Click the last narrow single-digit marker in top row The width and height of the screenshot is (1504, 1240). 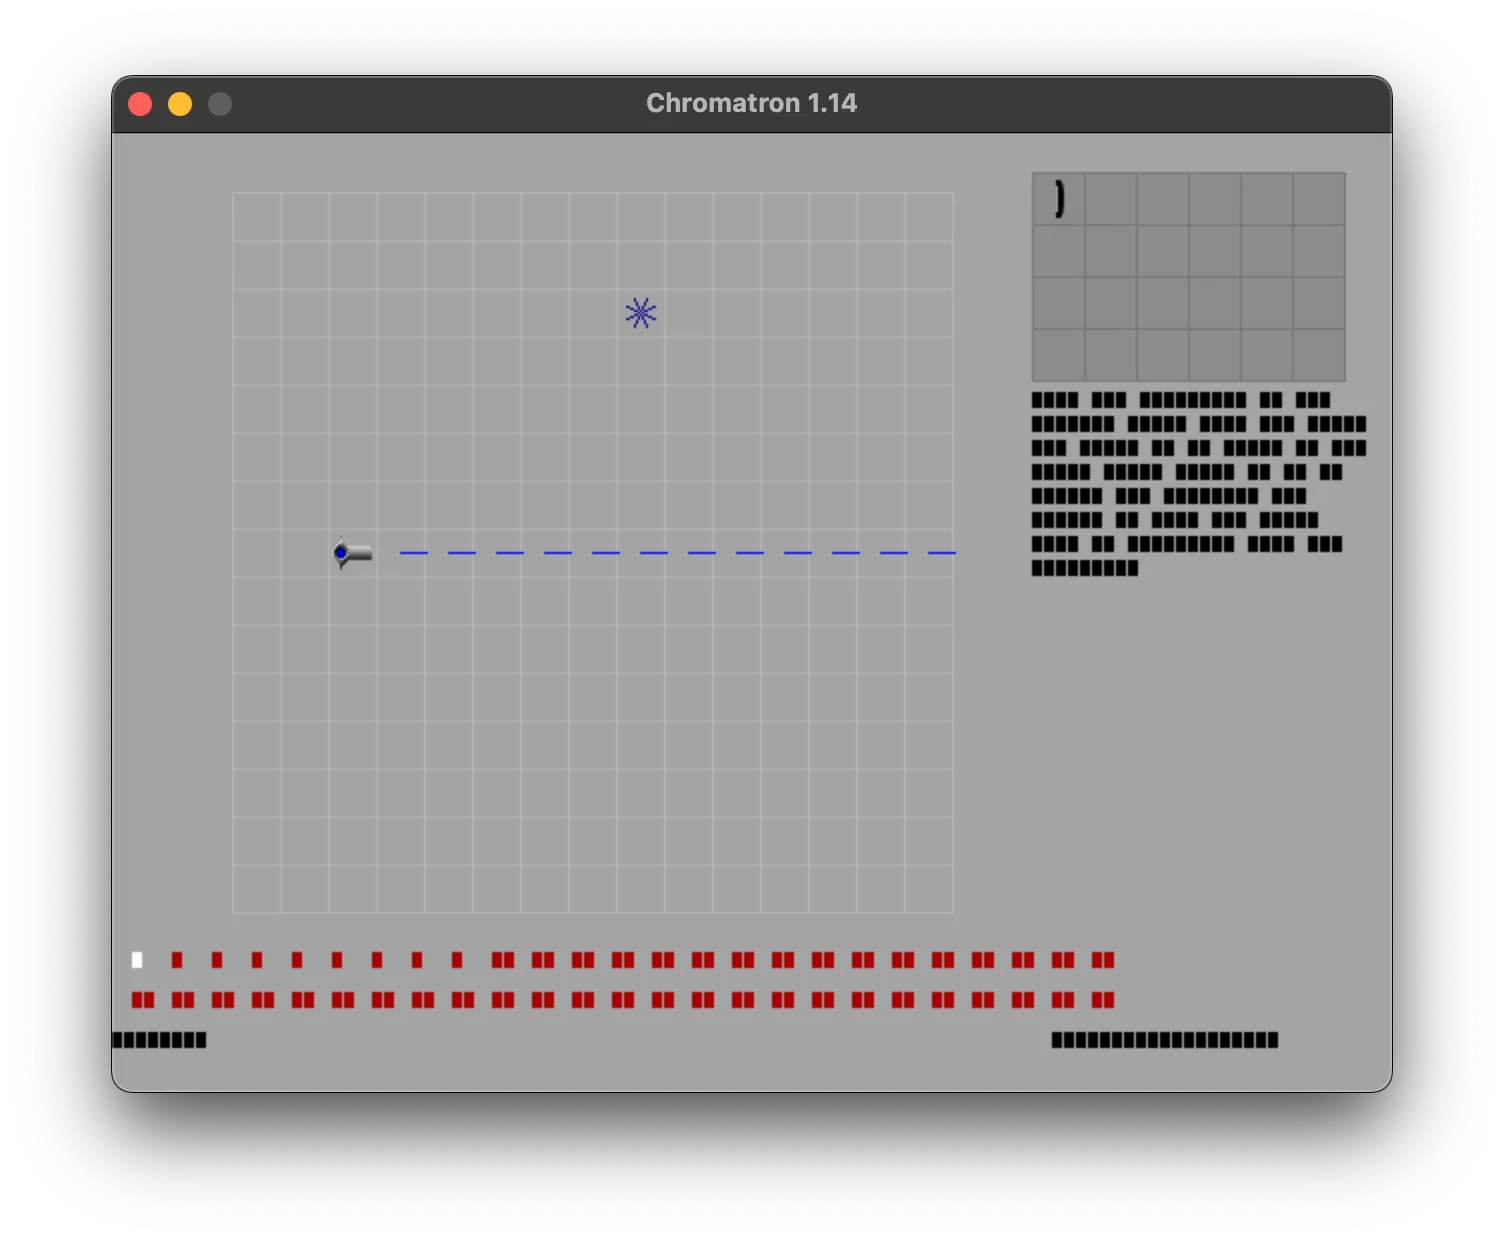click(x=457, y=960)
